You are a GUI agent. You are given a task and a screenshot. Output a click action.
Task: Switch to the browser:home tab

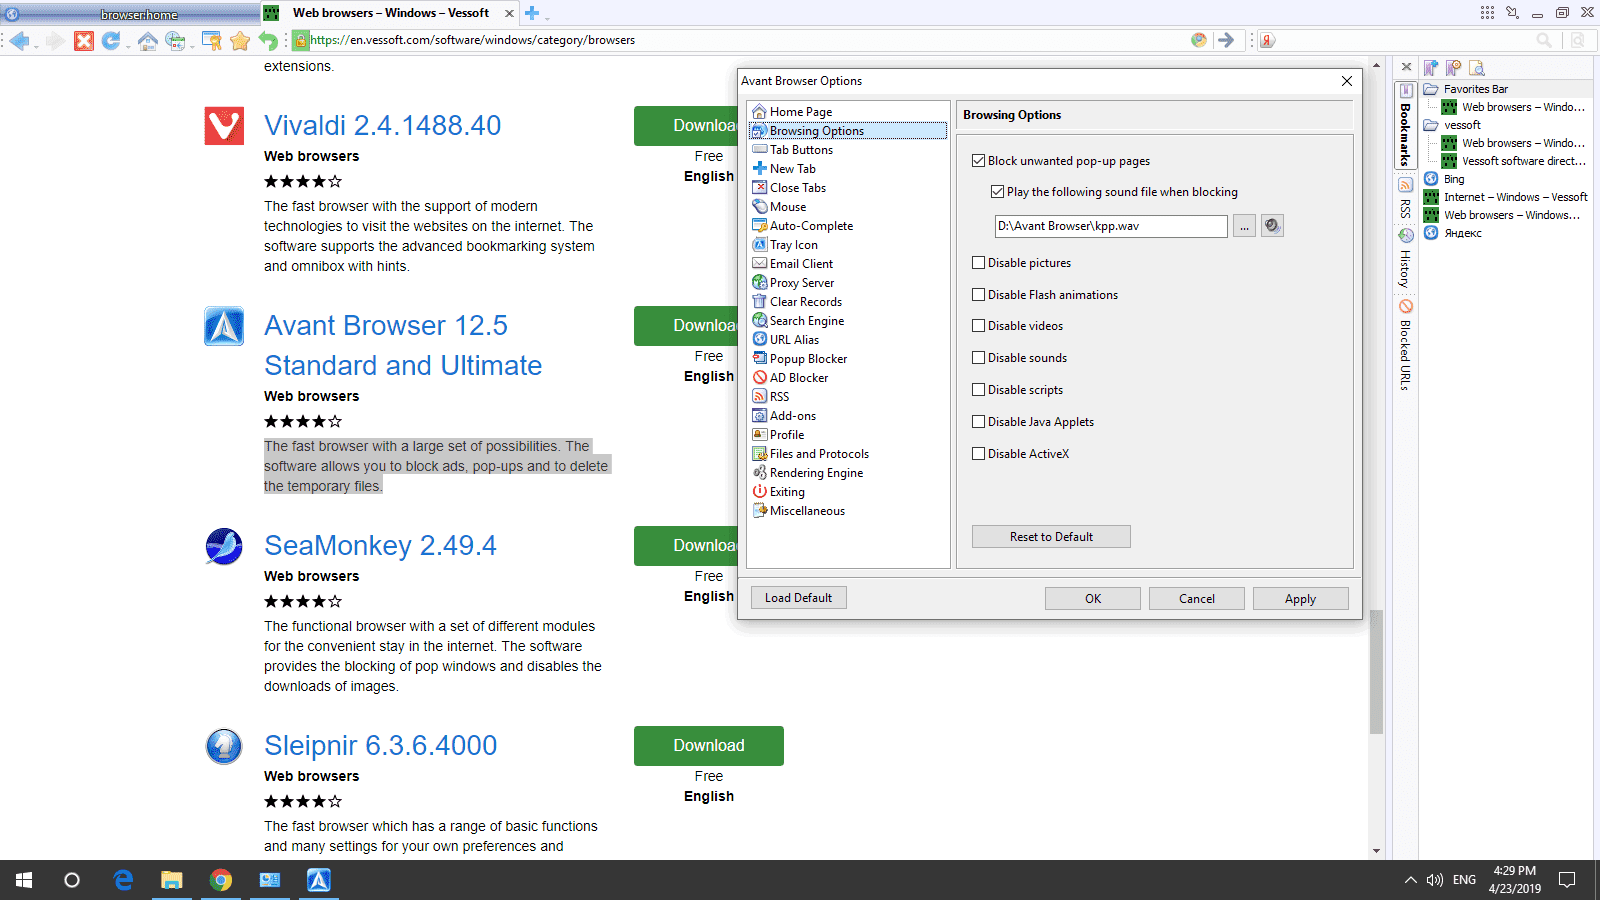(x=130, y=14)
